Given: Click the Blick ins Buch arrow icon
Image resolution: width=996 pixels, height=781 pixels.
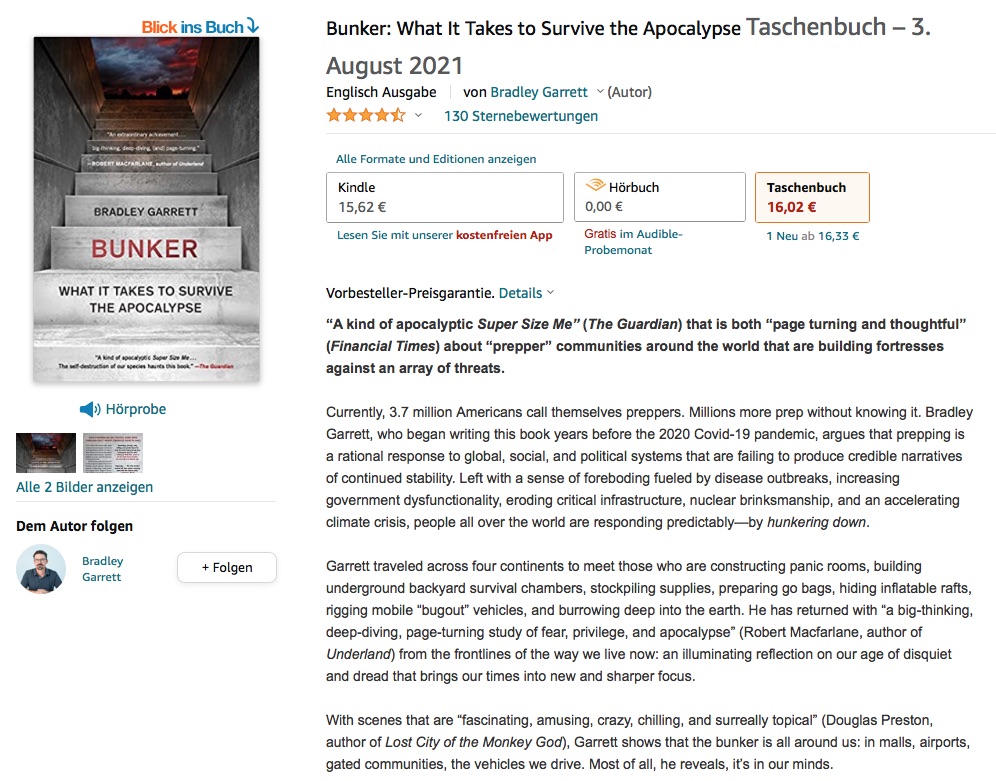Looking at the screenshot, I should [x=252, y=25].
